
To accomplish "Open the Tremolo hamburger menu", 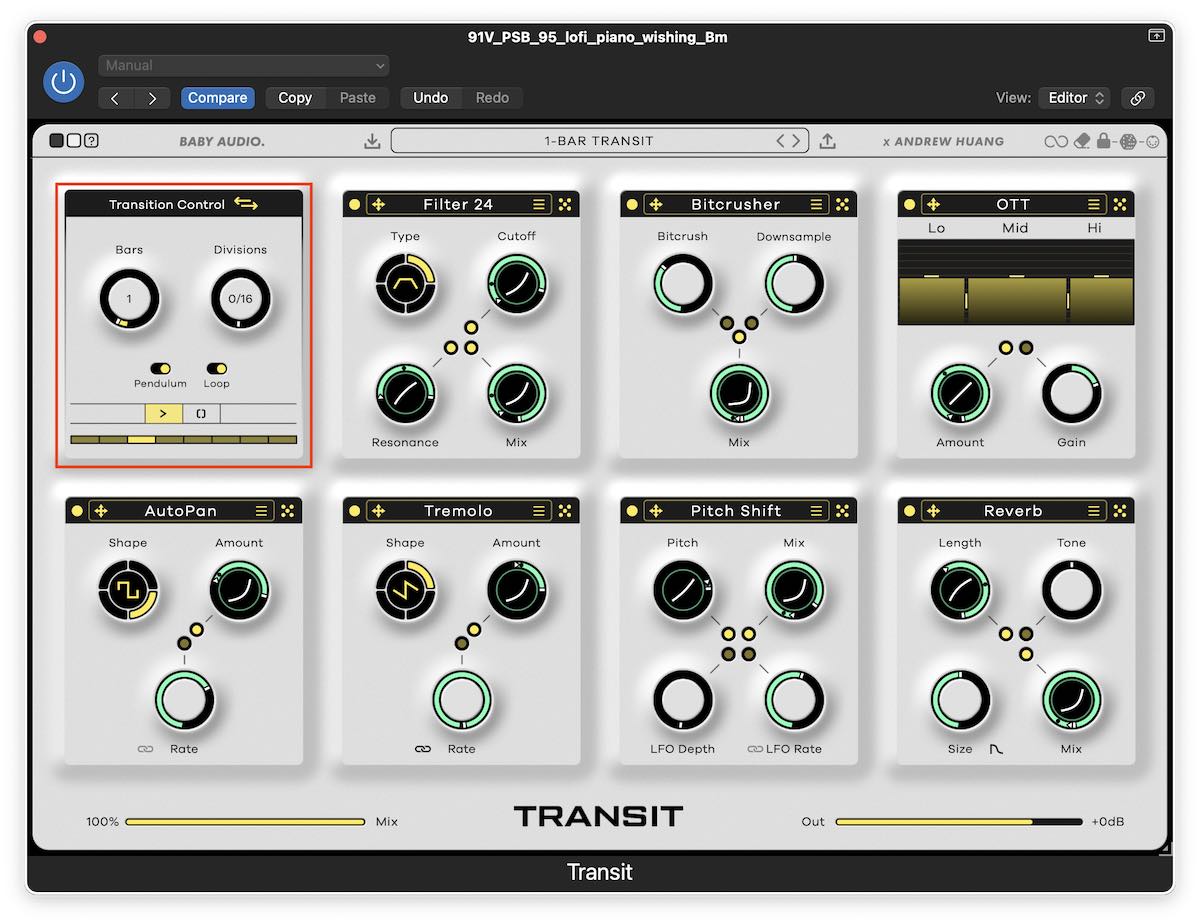I will (539, 511).
